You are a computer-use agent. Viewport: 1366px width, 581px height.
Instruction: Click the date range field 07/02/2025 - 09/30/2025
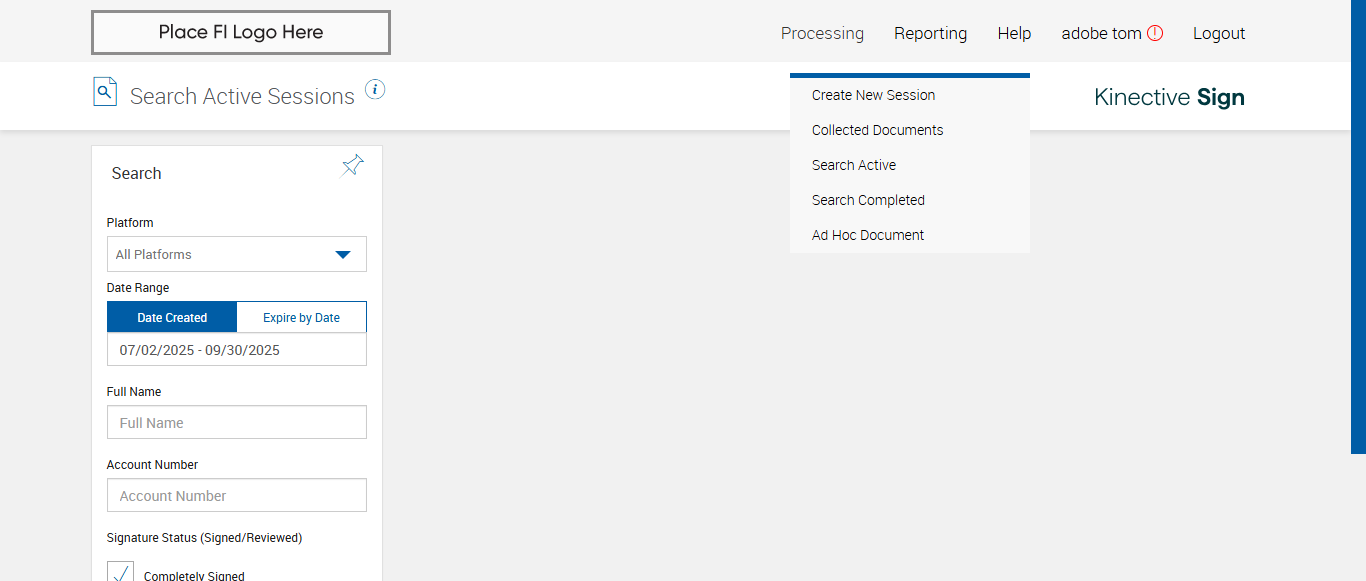[237, 350]
